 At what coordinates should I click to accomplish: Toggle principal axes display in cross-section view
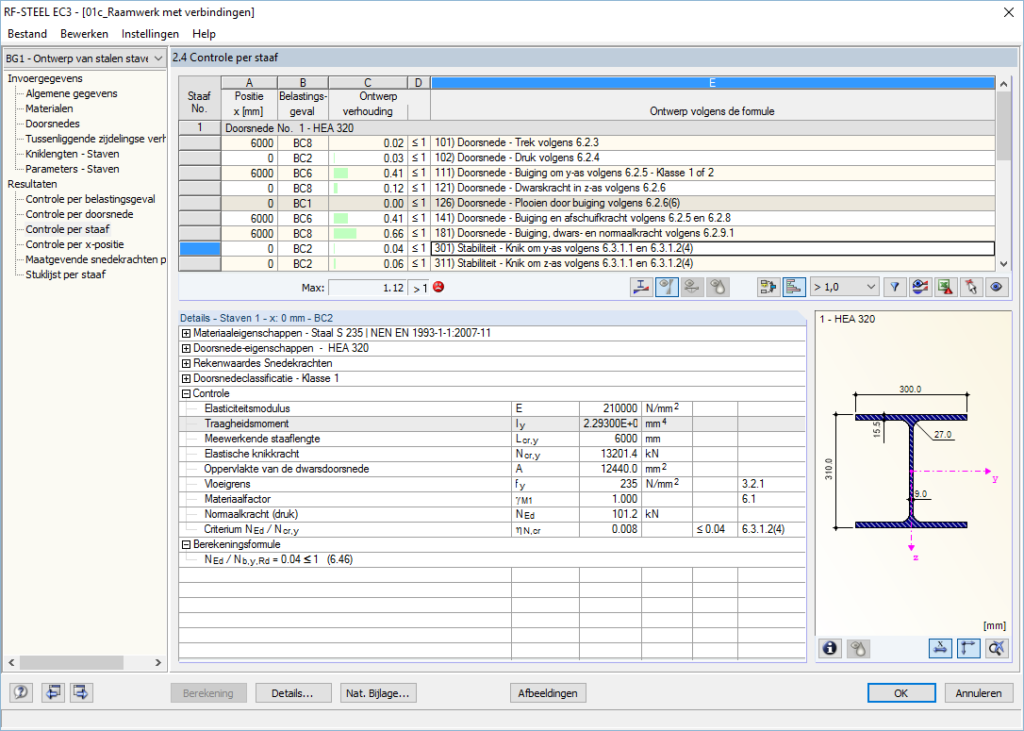pos(967,648)
